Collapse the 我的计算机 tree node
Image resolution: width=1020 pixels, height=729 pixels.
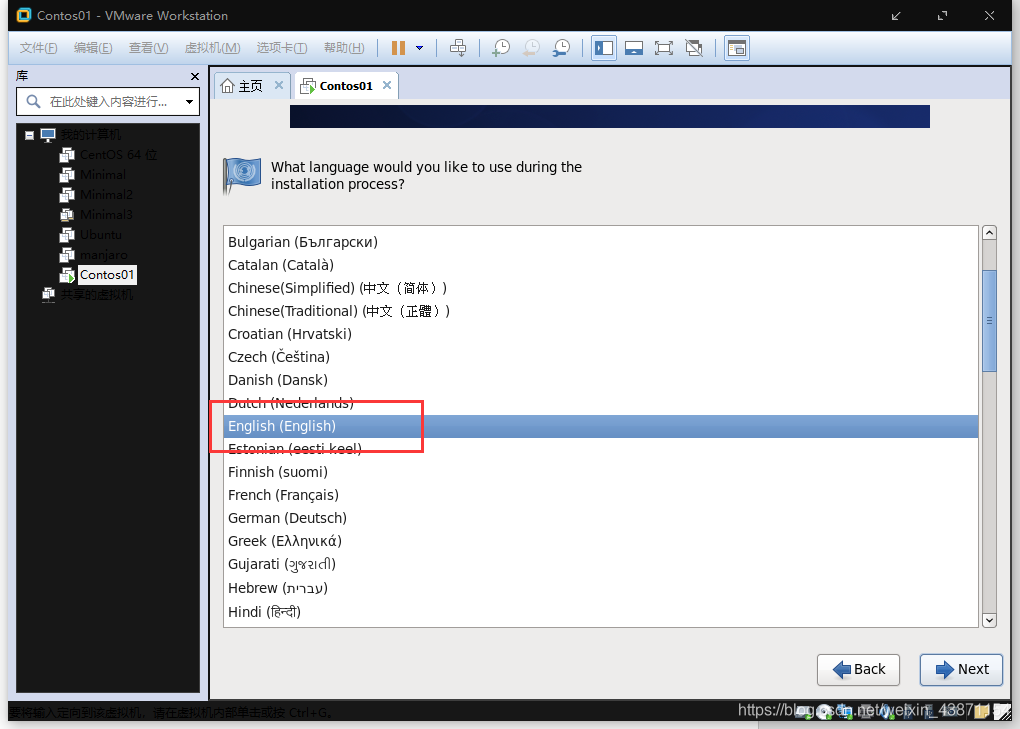coord(29,135)
